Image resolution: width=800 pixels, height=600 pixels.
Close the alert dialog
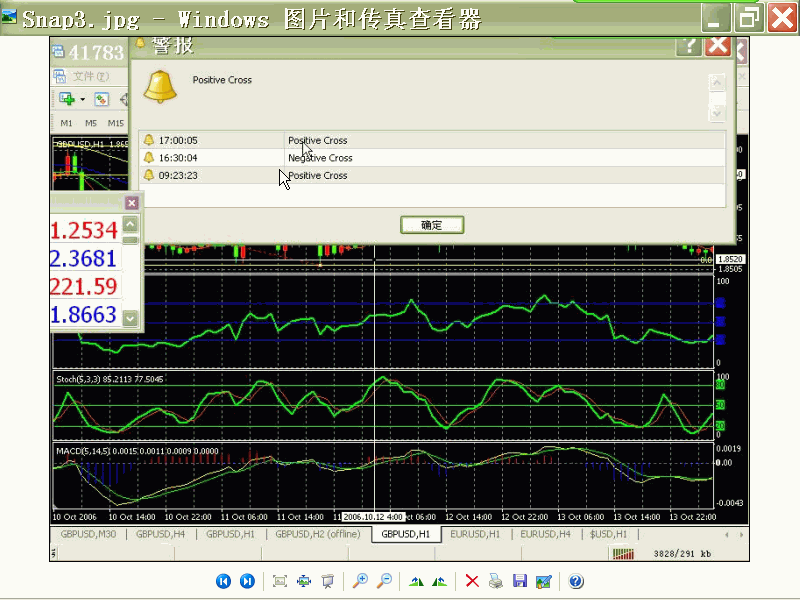coord(718,46)
